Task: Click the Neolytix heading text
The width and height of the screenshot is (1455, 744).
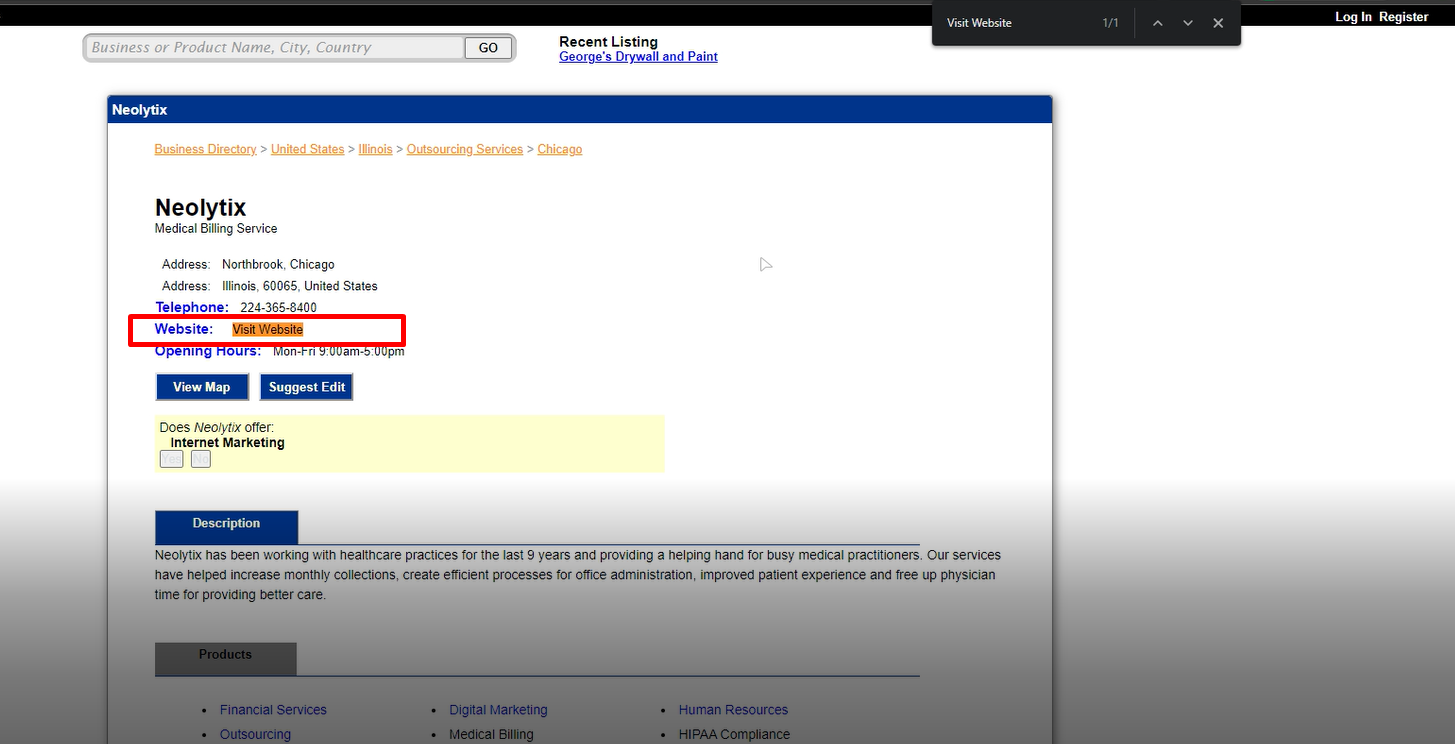Action: click(x=200, y=208)
